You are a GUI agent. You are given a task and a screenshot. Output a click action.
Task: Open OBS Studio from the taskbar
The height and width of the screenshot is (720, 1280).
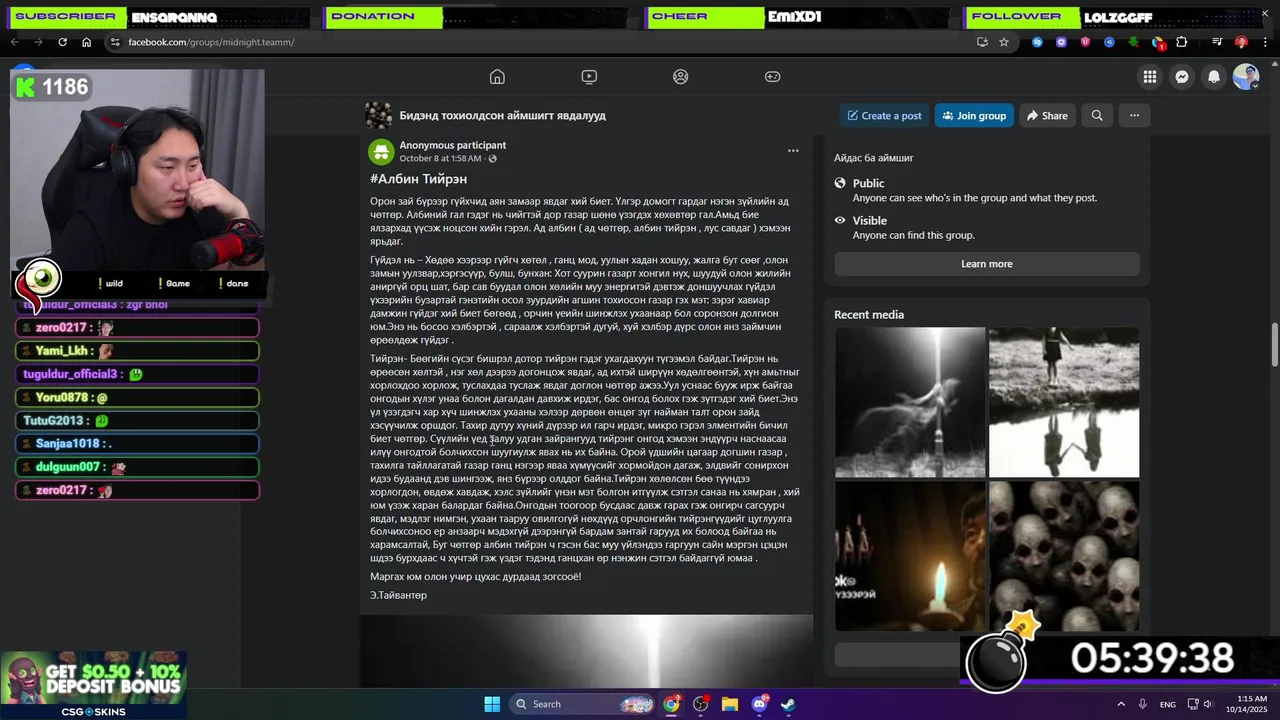(700, 704)
